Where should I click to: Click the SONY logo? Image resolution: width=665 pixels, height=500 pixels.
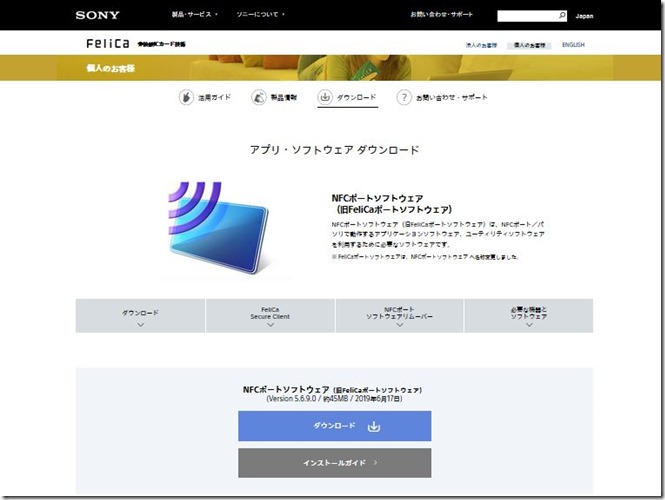98,15
